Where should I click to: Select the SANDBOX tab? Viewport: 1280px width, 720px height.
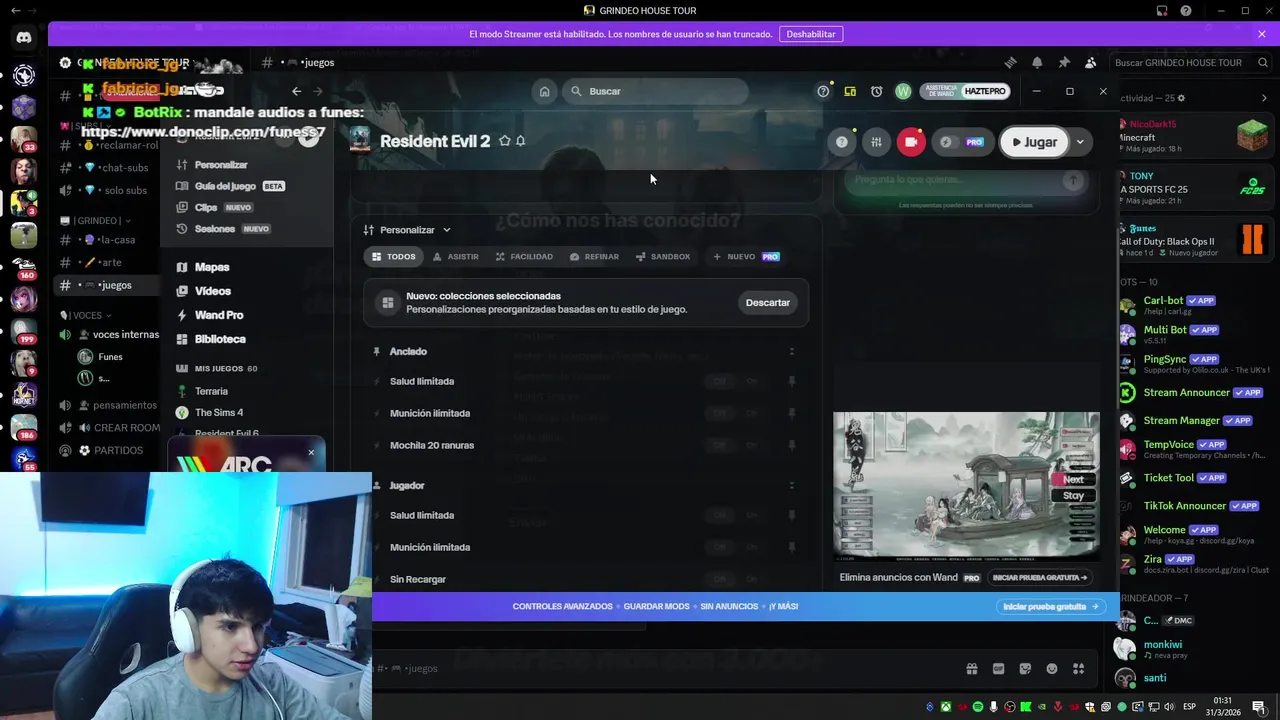(662, 257)
